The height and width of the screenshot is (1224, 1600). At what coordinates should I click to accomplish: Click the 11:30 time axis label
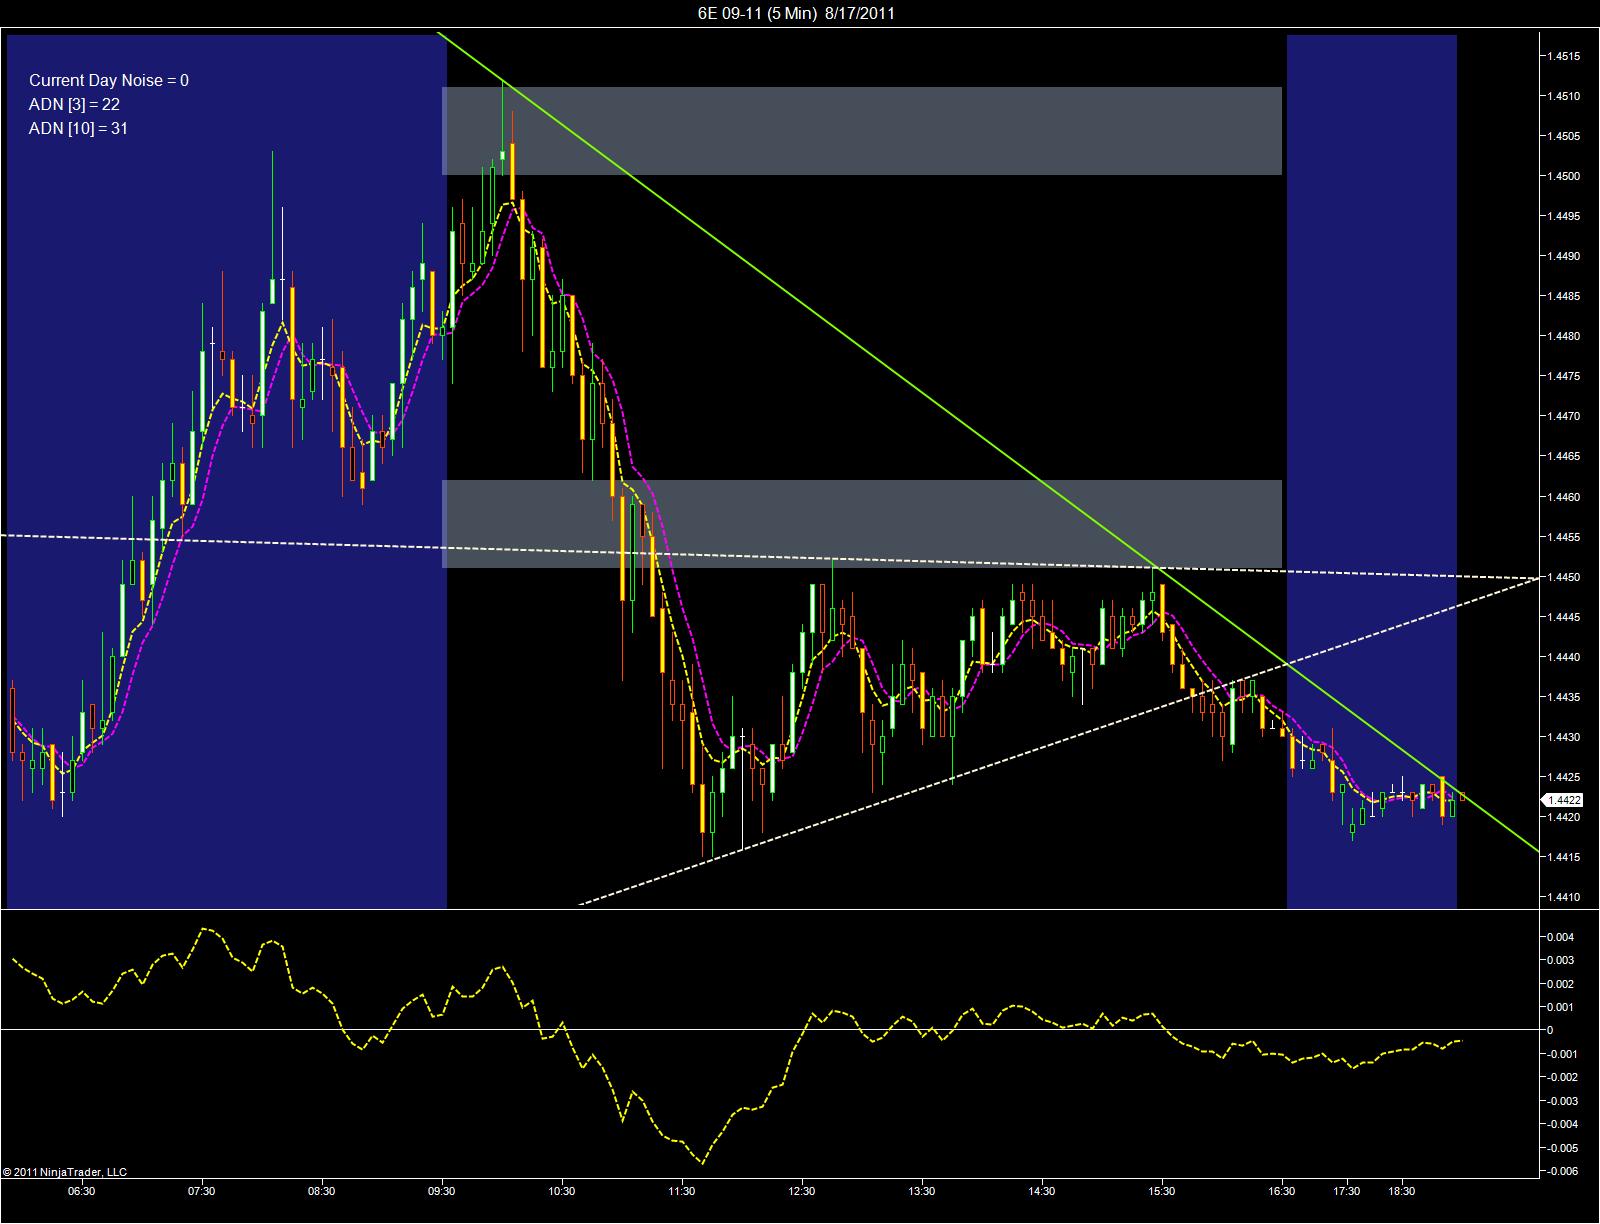[681, 1191]
